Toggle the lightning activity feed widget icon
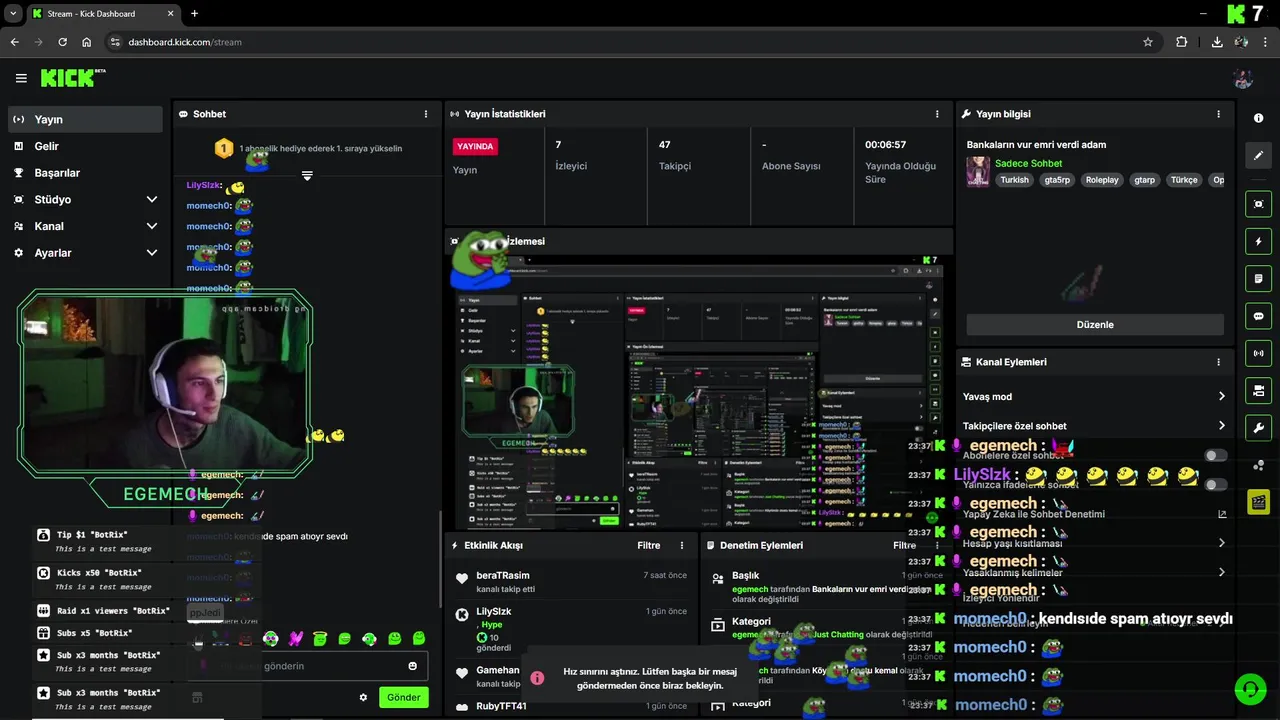 click(1258, 241)
